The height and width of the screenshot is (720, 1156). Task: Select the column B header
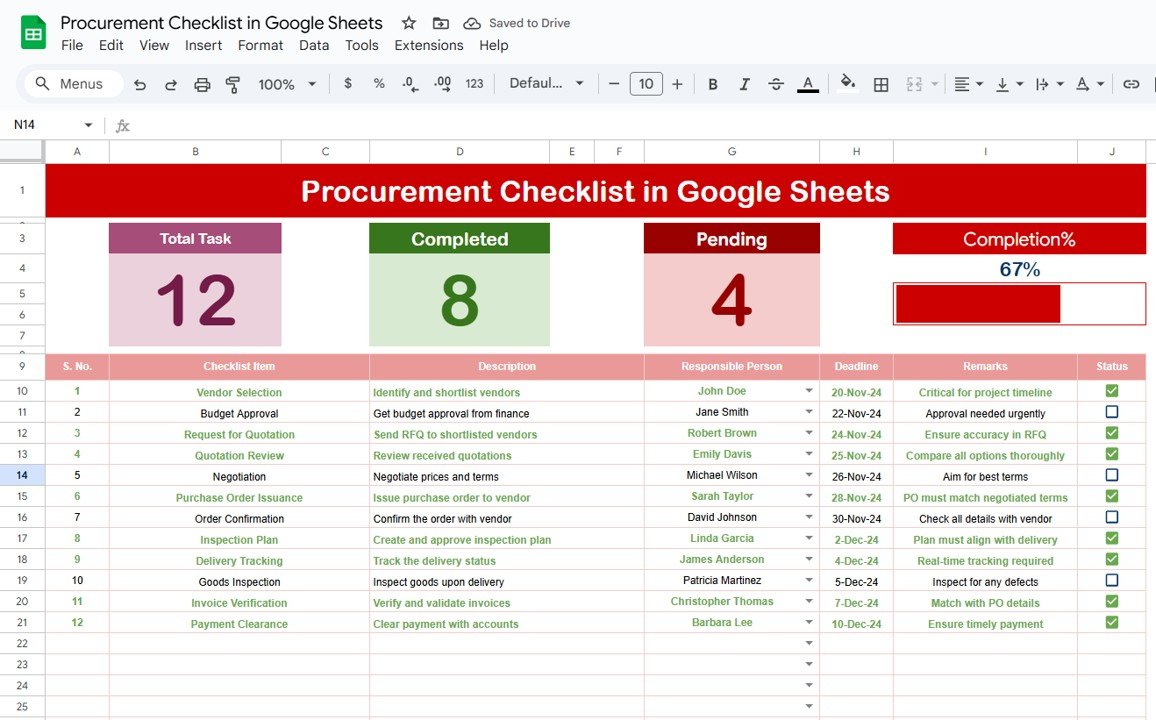195,151
